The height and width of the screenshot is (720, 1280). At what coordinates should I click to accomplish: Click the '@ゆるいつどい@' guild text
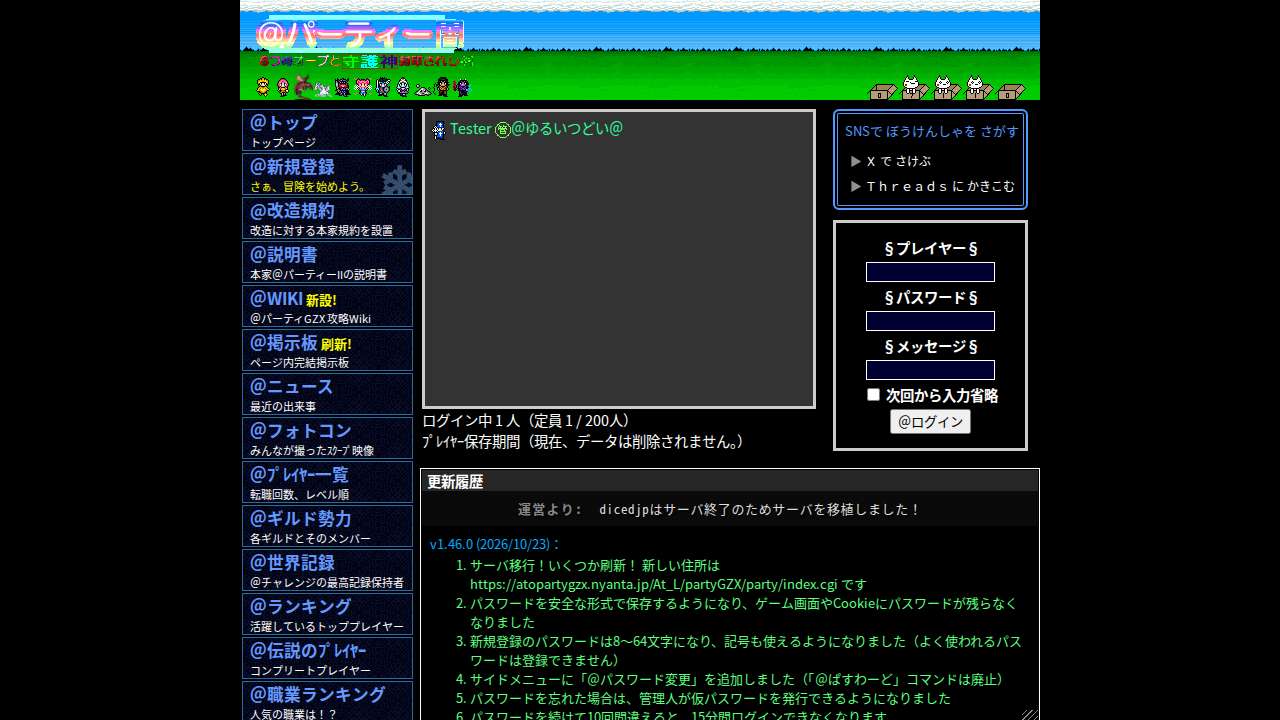click(x=567, y=129)
